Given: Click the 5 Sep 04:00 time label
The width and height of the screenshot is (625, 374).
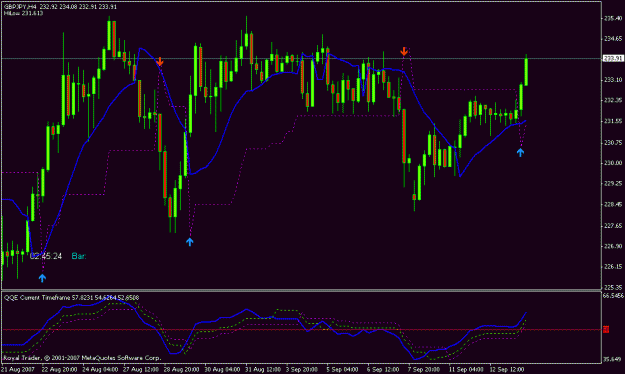Looking at the screenshot, I should coord(342,369).
